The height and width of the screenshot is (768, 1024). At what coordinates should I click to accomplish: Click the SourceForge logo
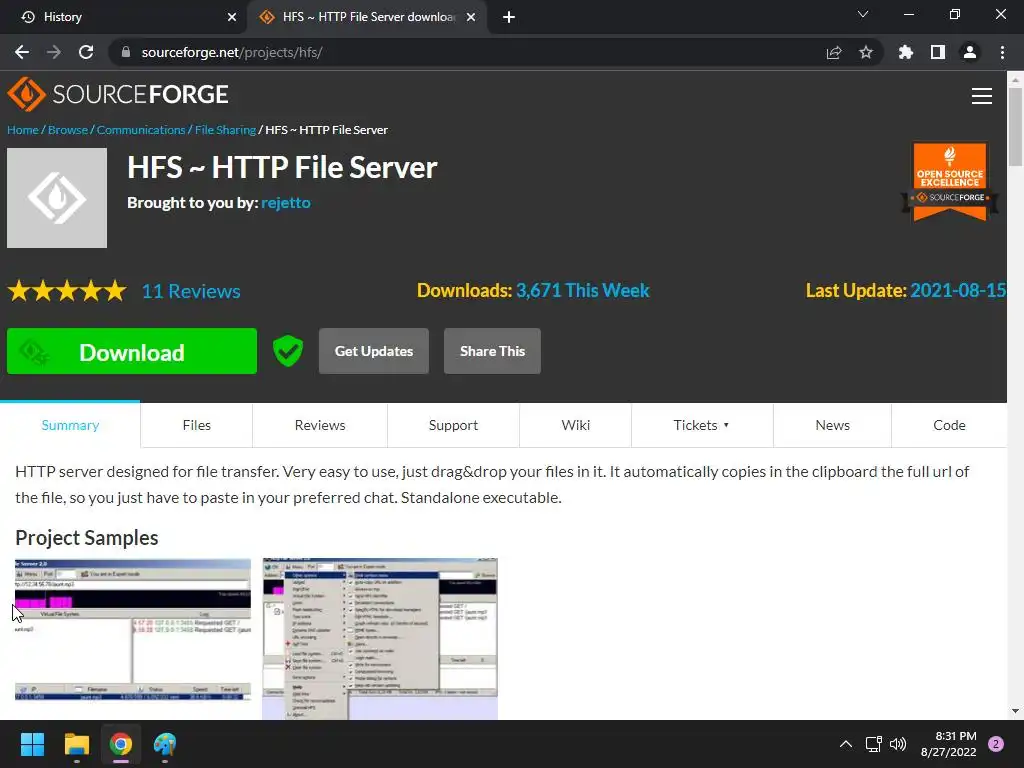click(x=118, y=95)
